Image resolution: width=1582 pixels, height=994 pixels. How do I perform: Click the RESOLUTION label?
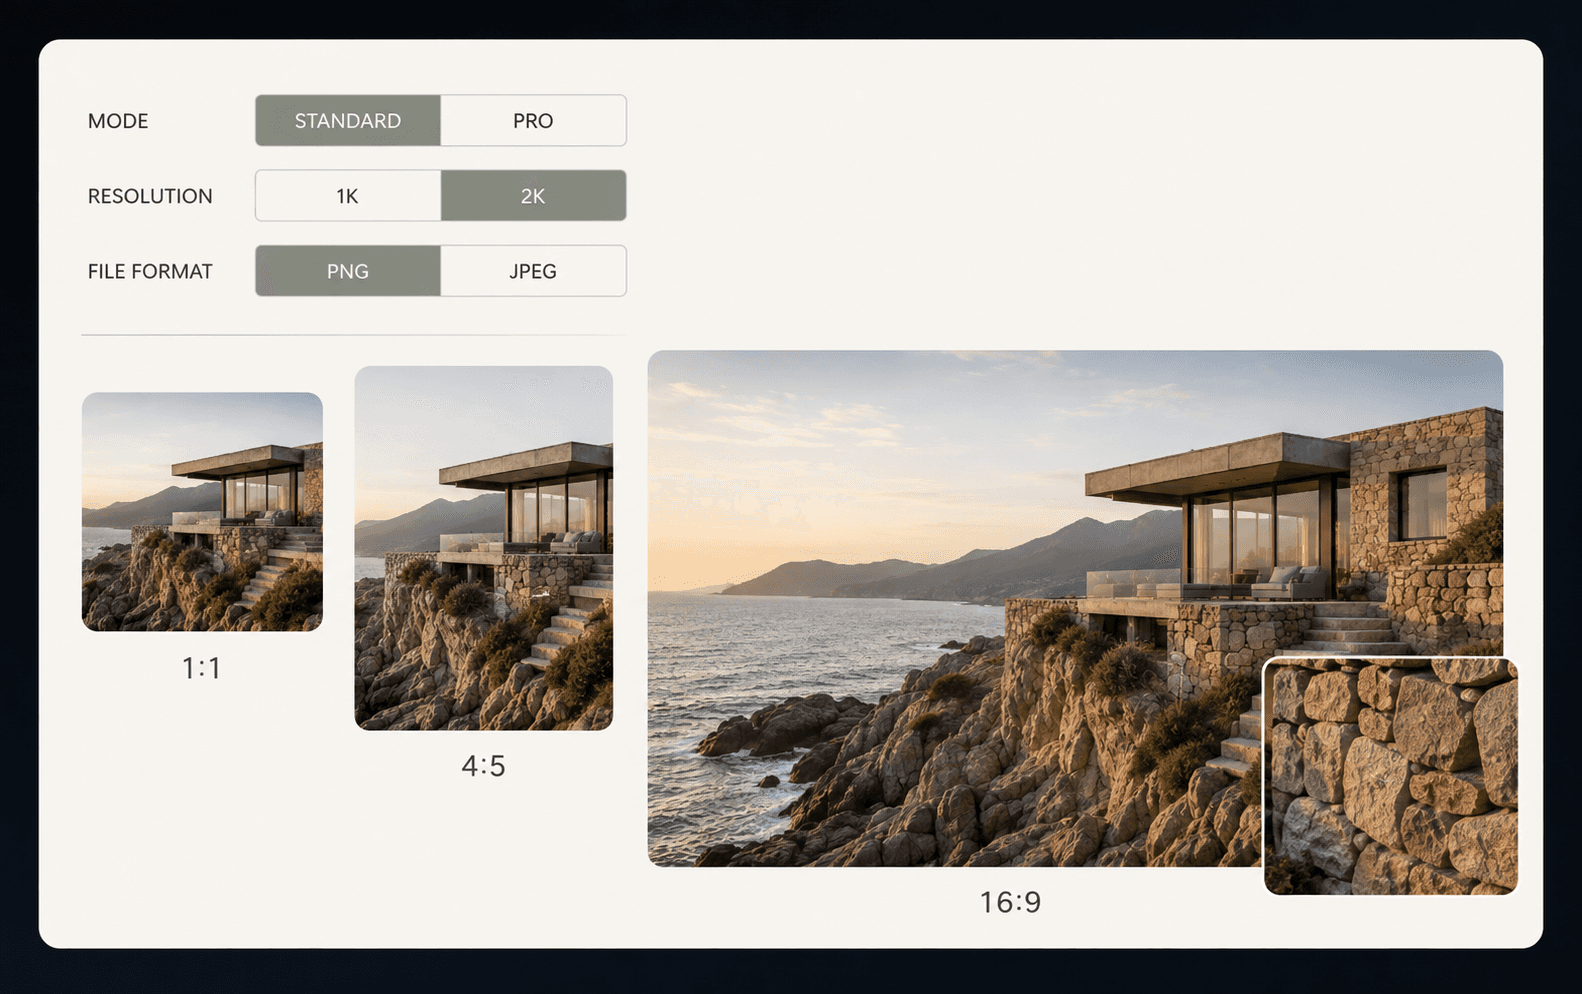(x=150, y=196)
